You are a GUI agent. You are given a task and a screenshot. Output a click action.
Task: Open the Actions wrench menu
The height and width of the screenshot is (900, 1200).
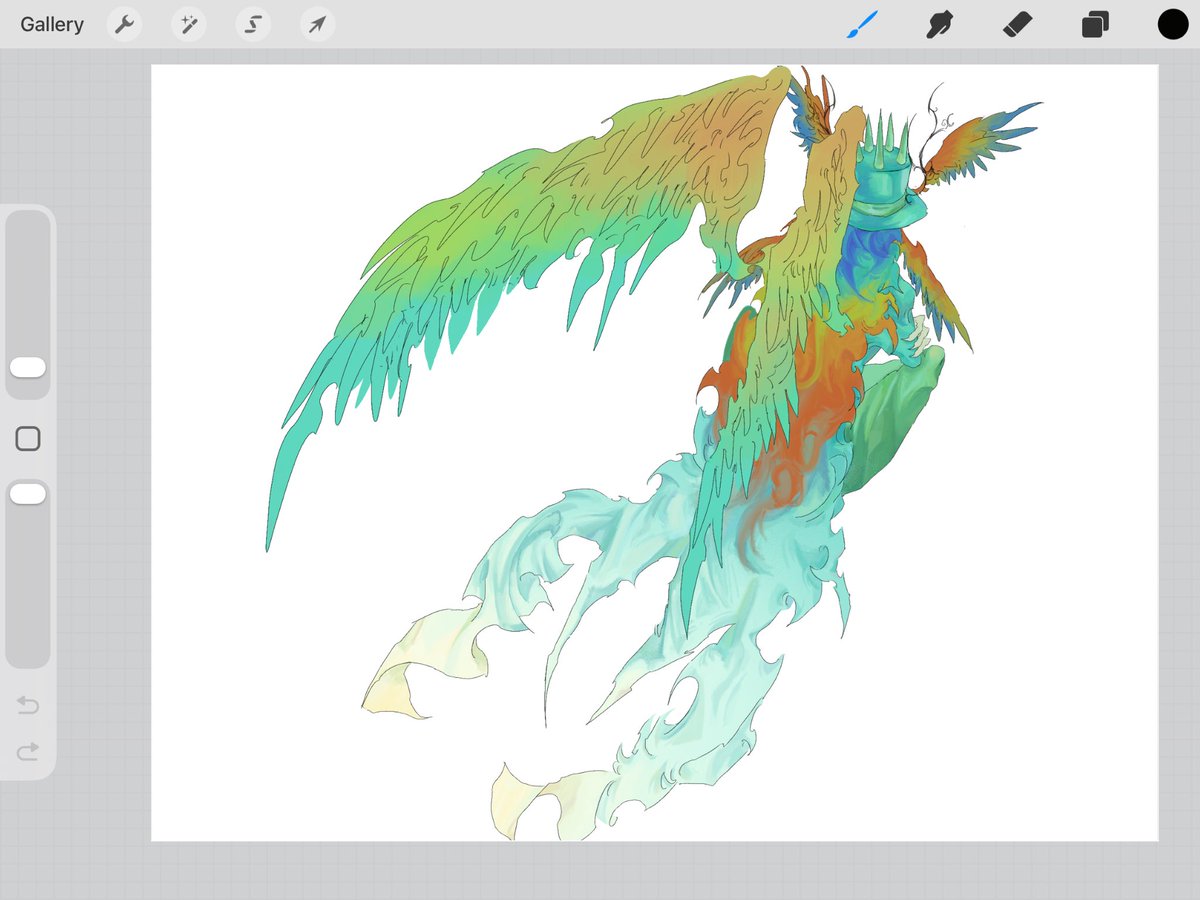(x=124, y=25)
